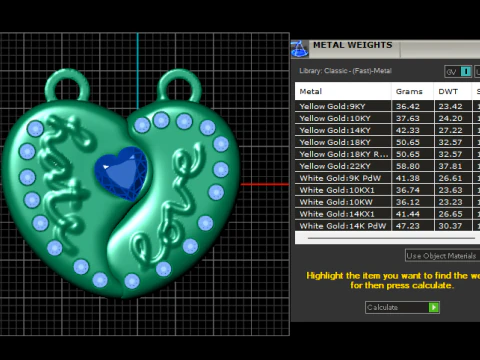Select the Yellow Gold:18KY row

(x=387, y=142)
